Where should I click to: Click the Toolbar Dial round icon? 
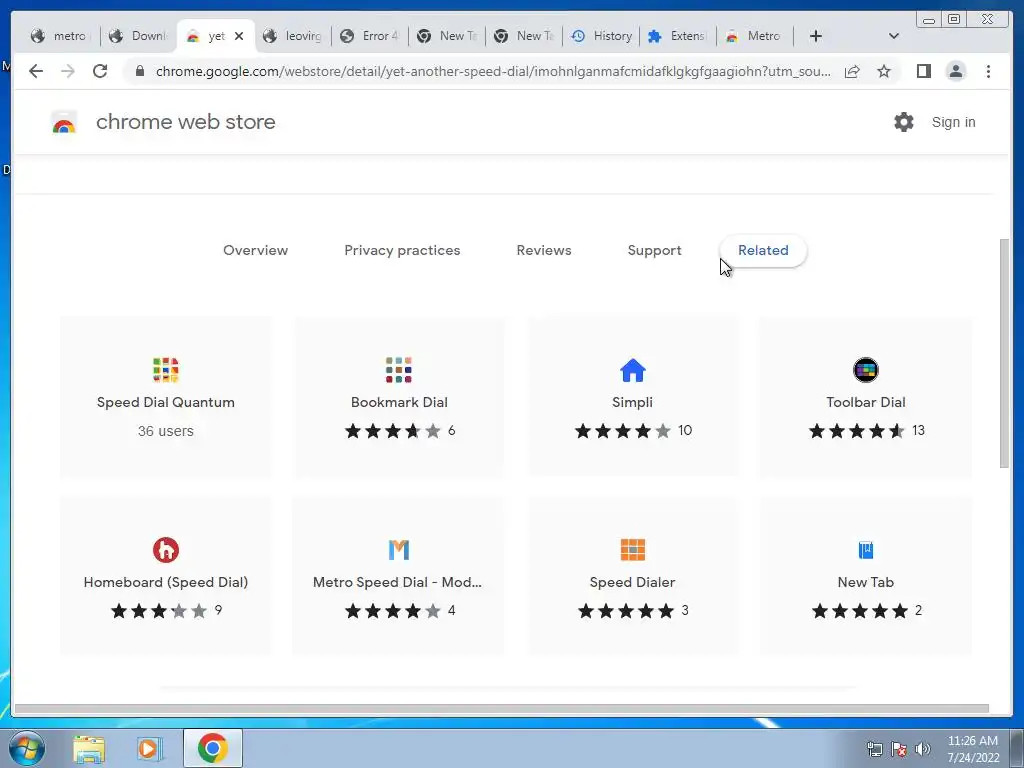click(x=865, y=370)
